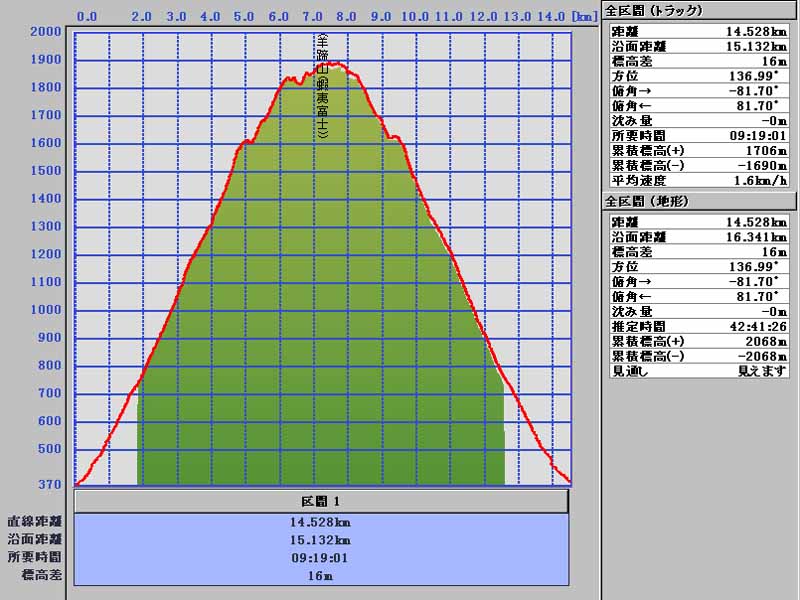Screen dimensions: 800x600
Task: Click the 所要時間 09:19:01 value below graph
Action: pyautogui.click(x=321, y=558)
